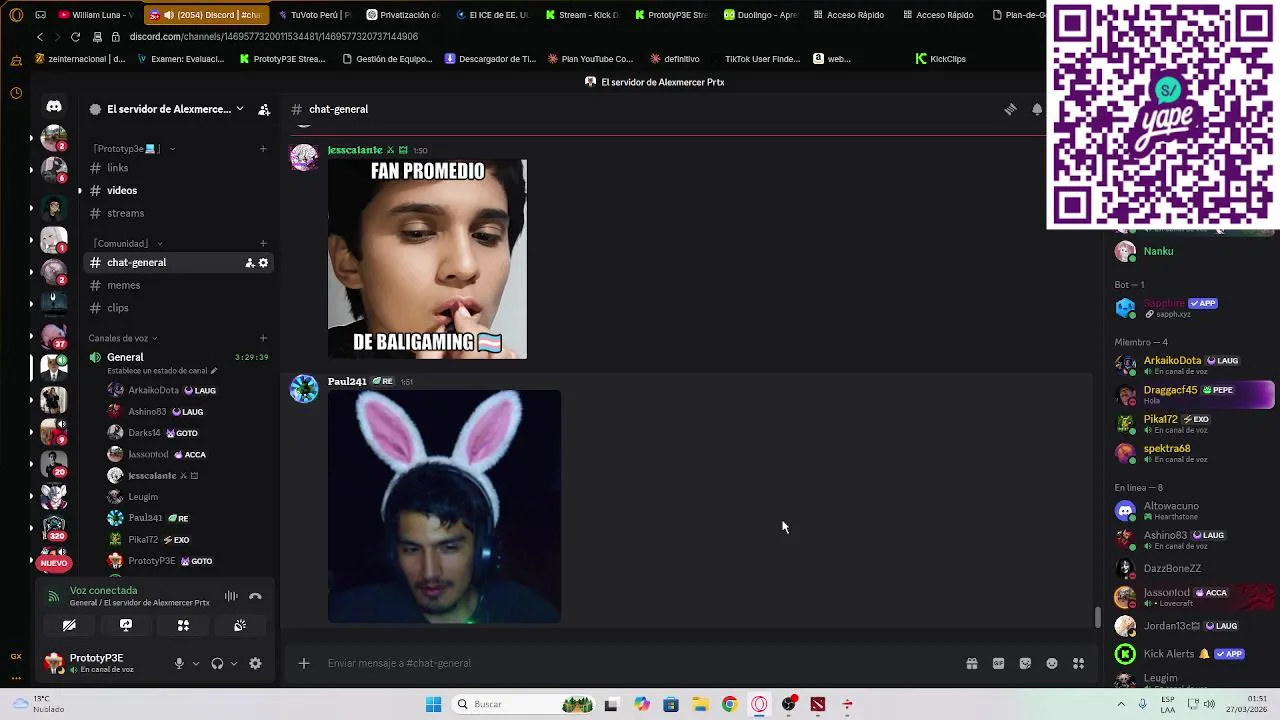Open Paul241's bunny ears image
Viewport: 1280px width, 720px height.
tap(444, 507)
